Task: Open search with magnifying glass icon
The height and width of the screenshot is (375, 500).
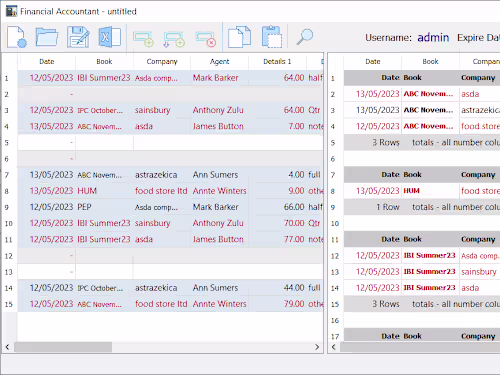Action: coord(305,37)
